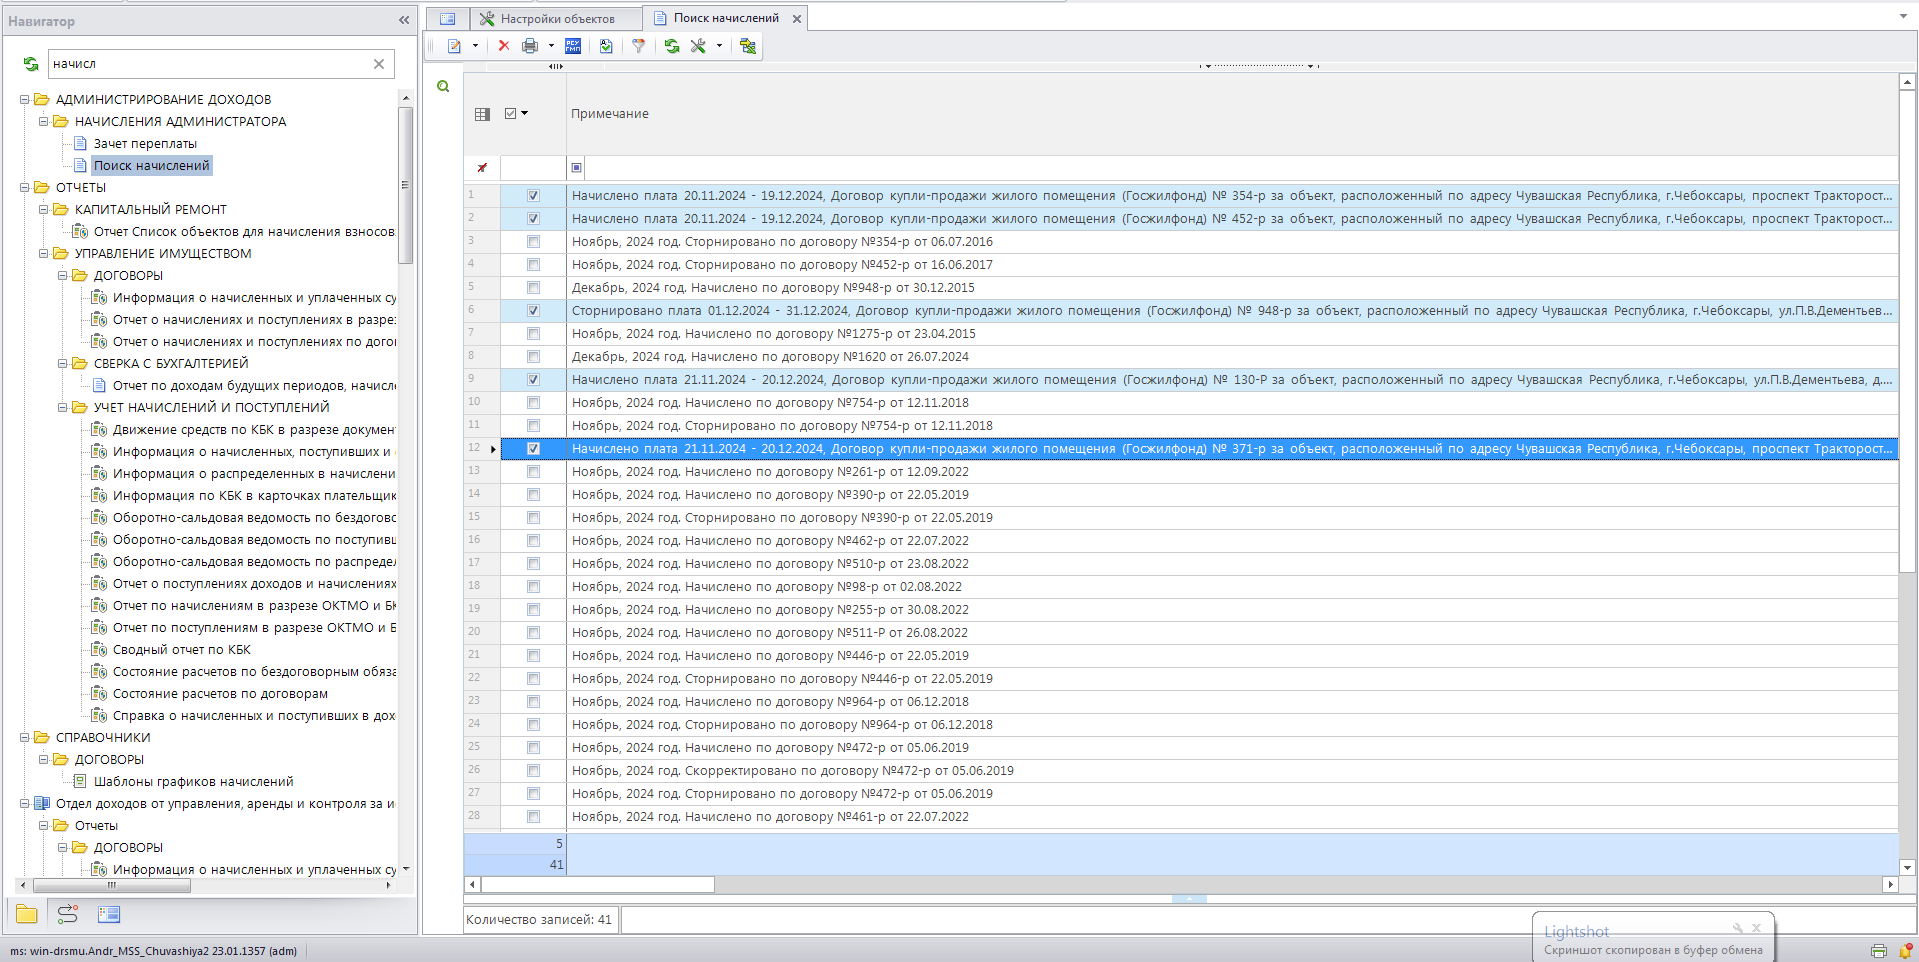
Task: Open the select-all checkbox dropdown in header
Action: (524, 114)
